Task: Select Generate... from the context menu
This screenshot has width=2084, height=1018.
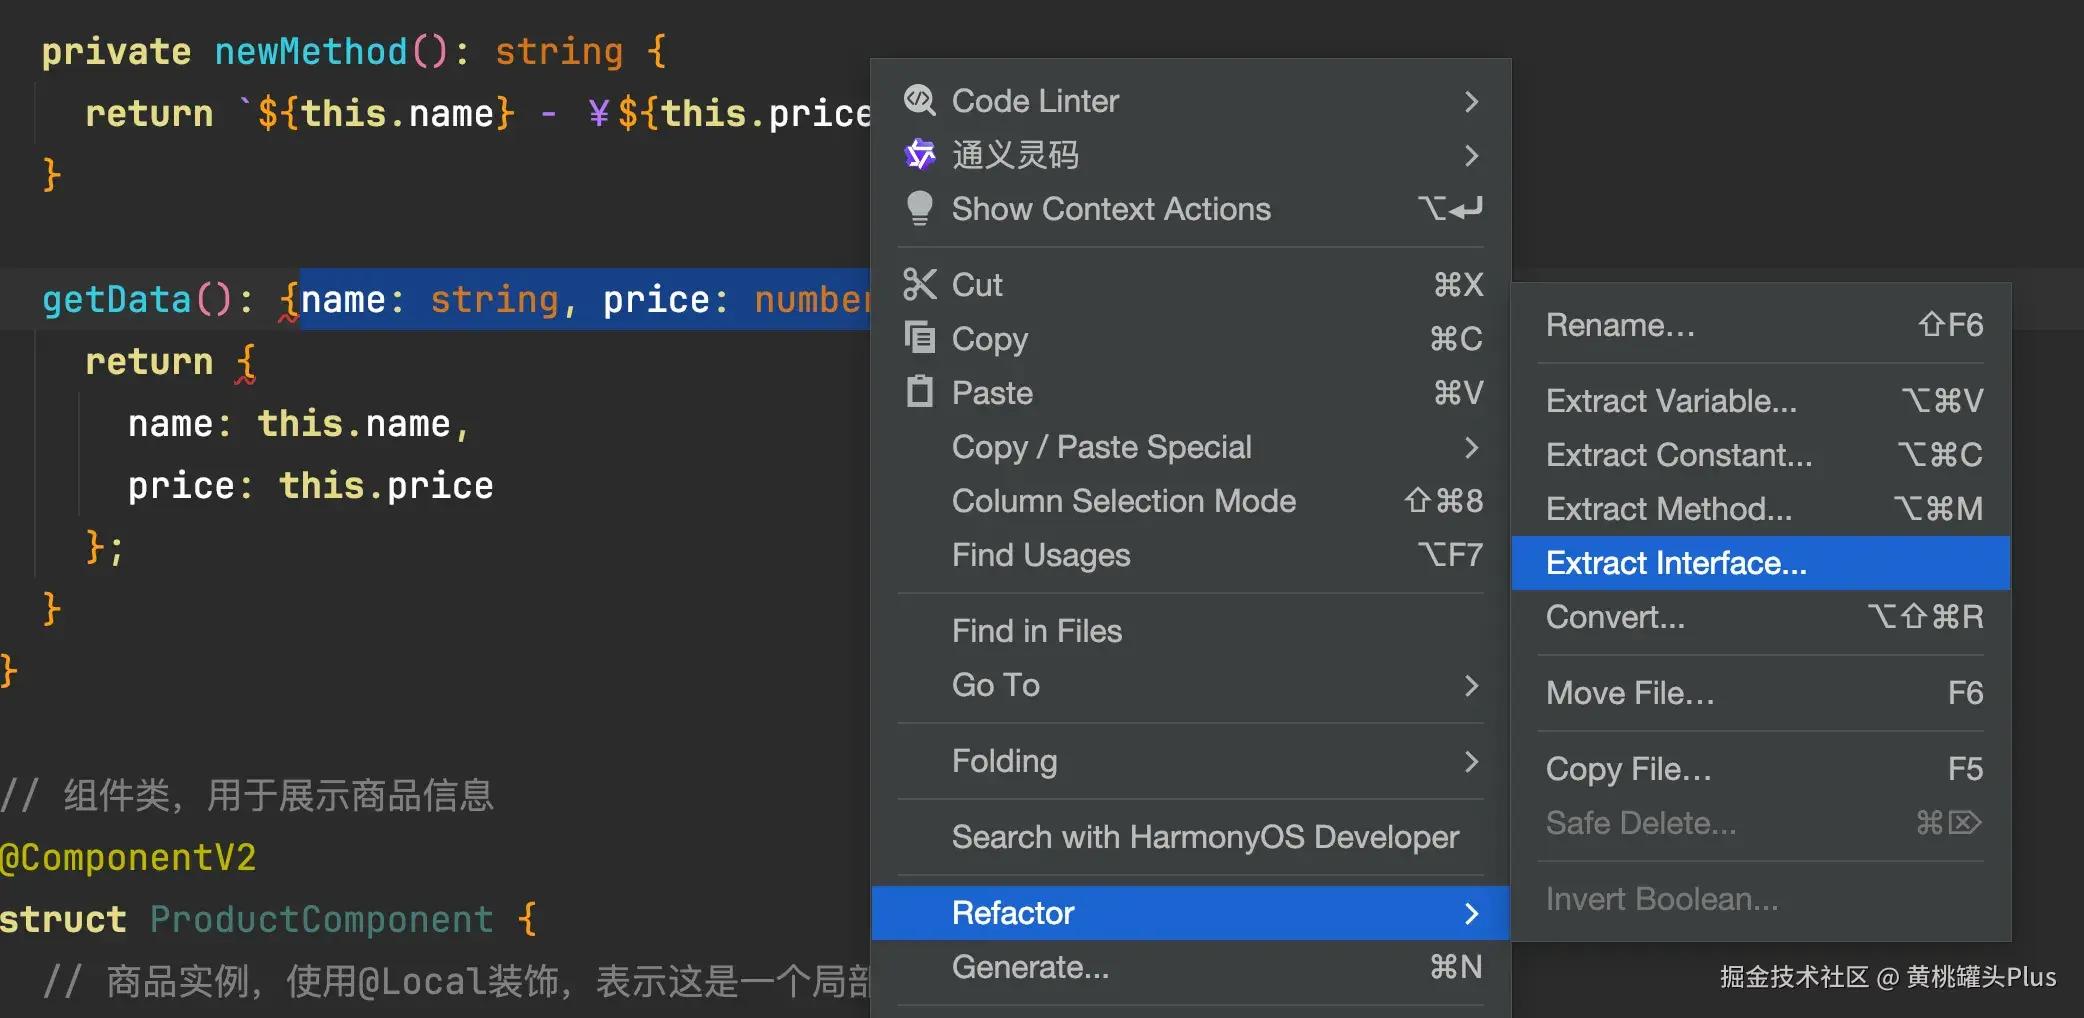Action: tap(1030, 967)
